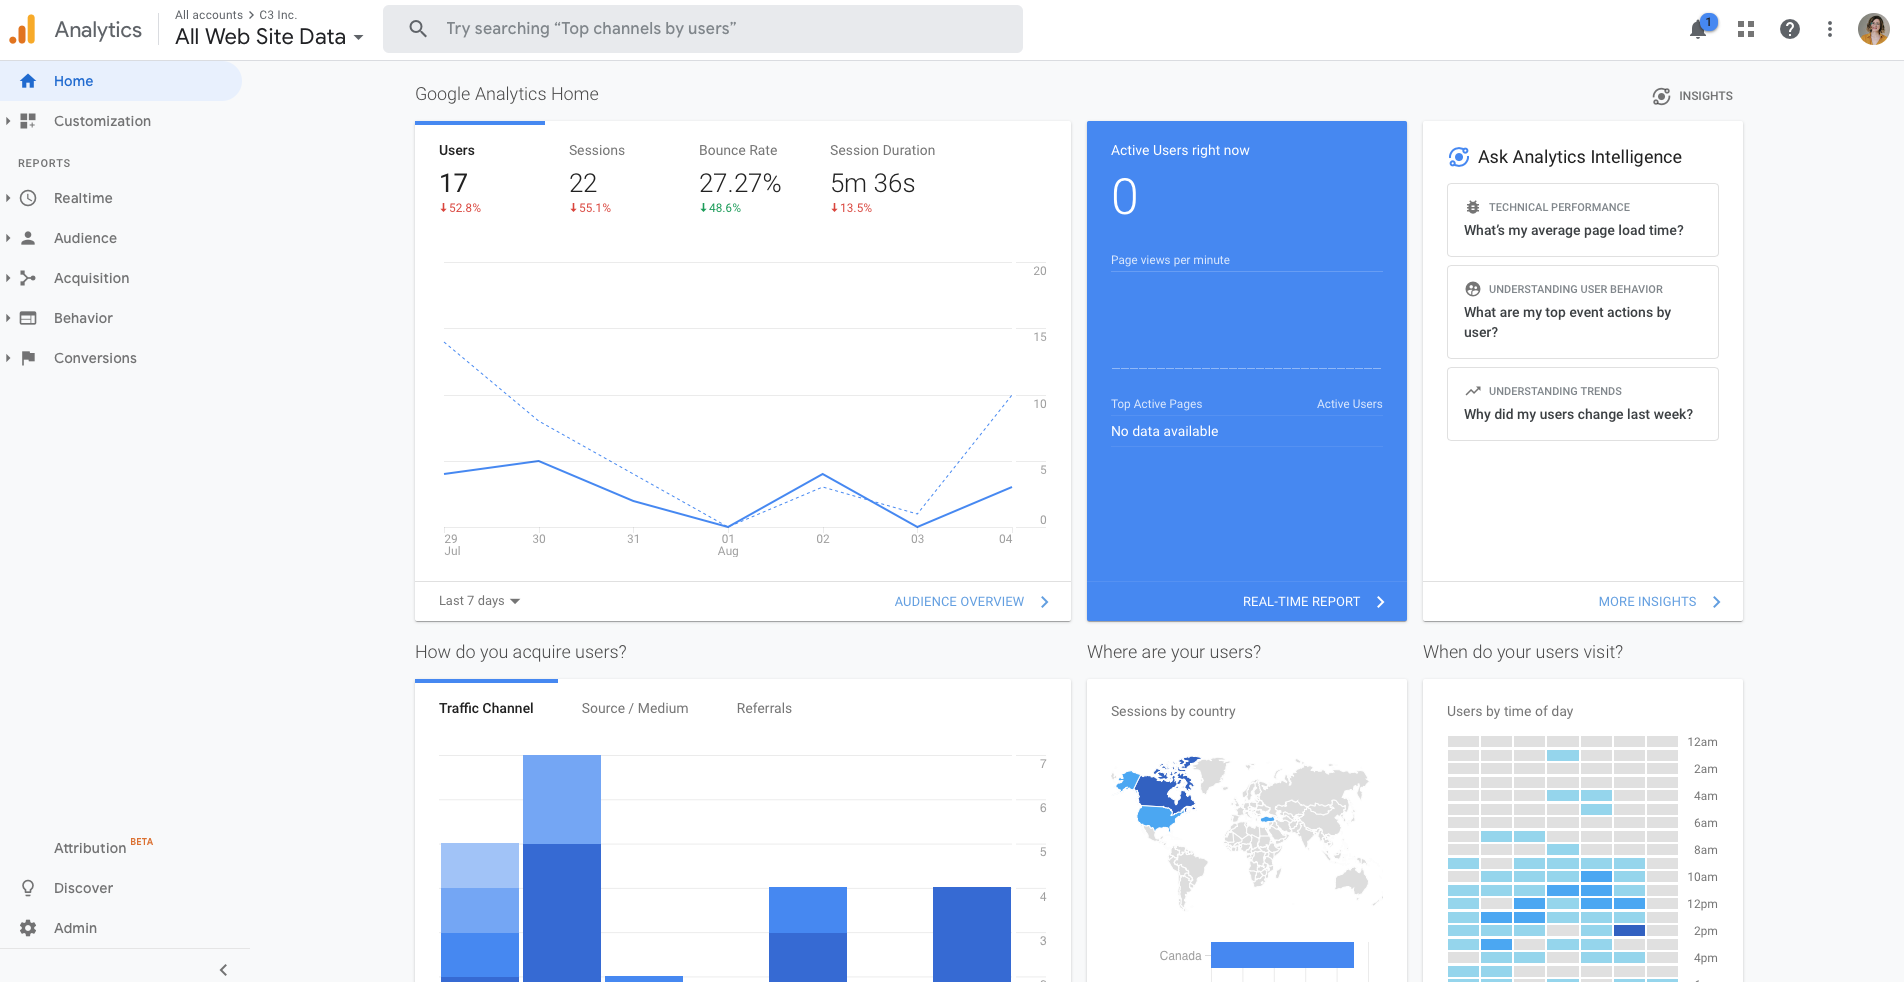Click the Behavior window icon
Screen dimensions: 1904x982
tap(28, 318)
